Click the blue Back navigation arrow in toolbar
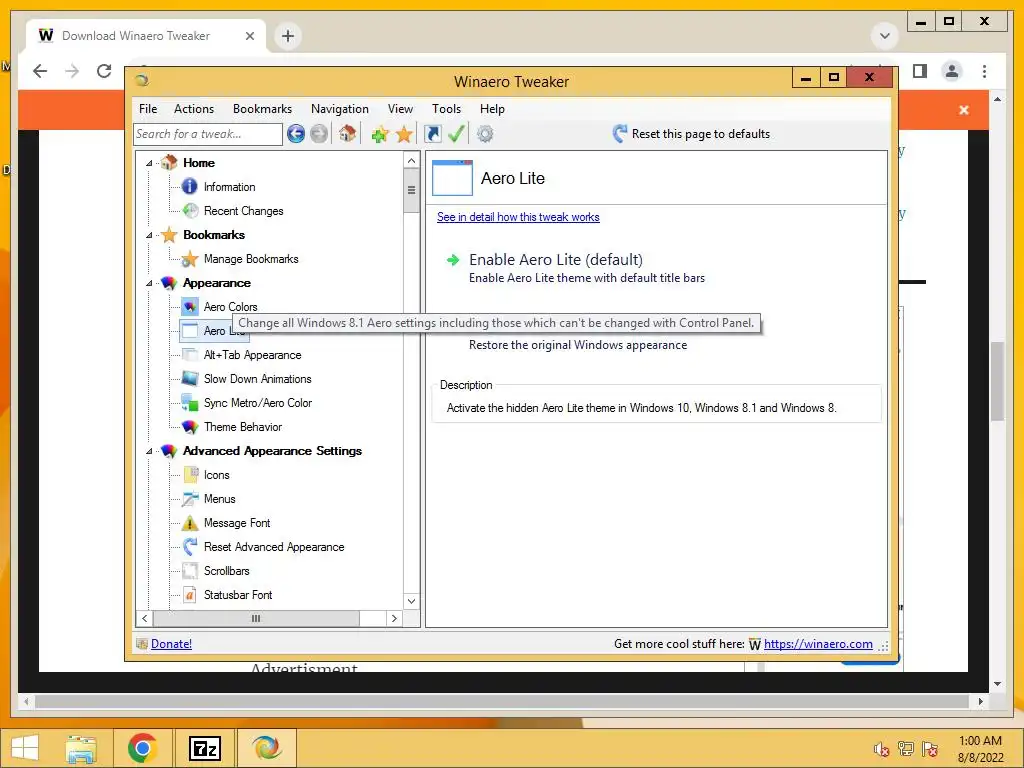This screenshot has height=768, width=1024. [296, 134]
